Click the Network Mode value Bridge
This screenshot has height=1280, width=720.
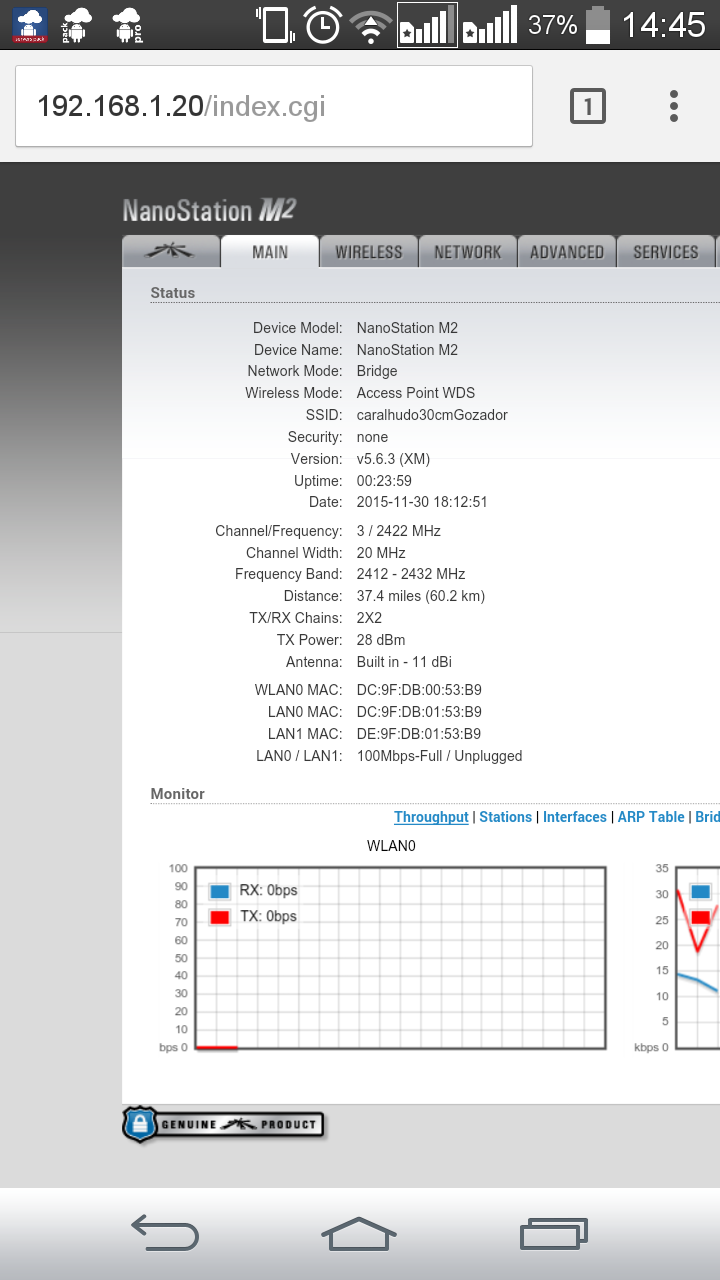click(377, 371)
